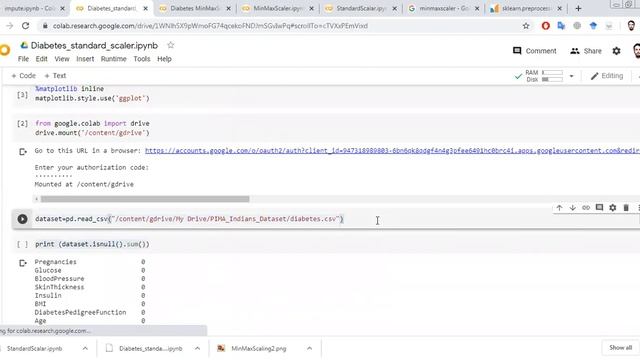Click the output horizontal scrollbar
Viewport: 640px width, 360px height.
(145, 199)
